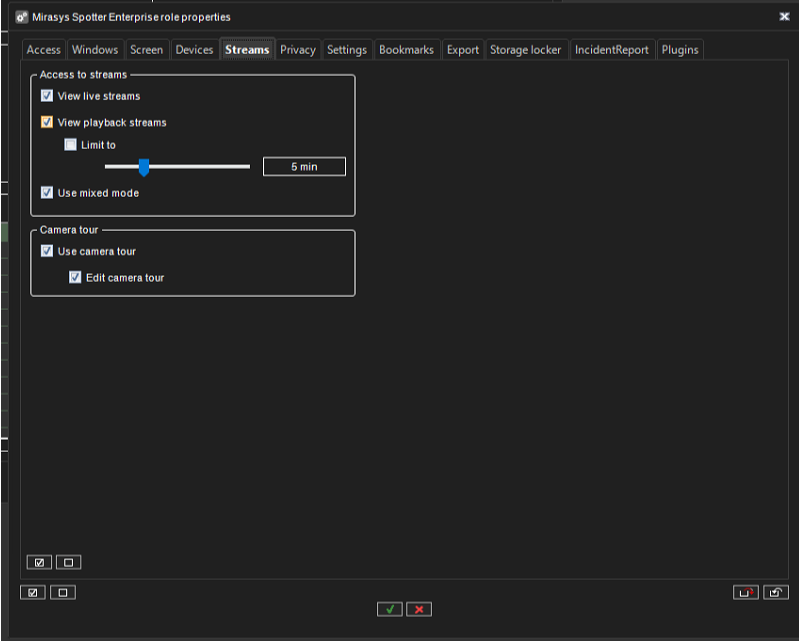Click check-all icon inside the Streams tab panel
This screenshot has width=799, height=641.
coord(38,562)
